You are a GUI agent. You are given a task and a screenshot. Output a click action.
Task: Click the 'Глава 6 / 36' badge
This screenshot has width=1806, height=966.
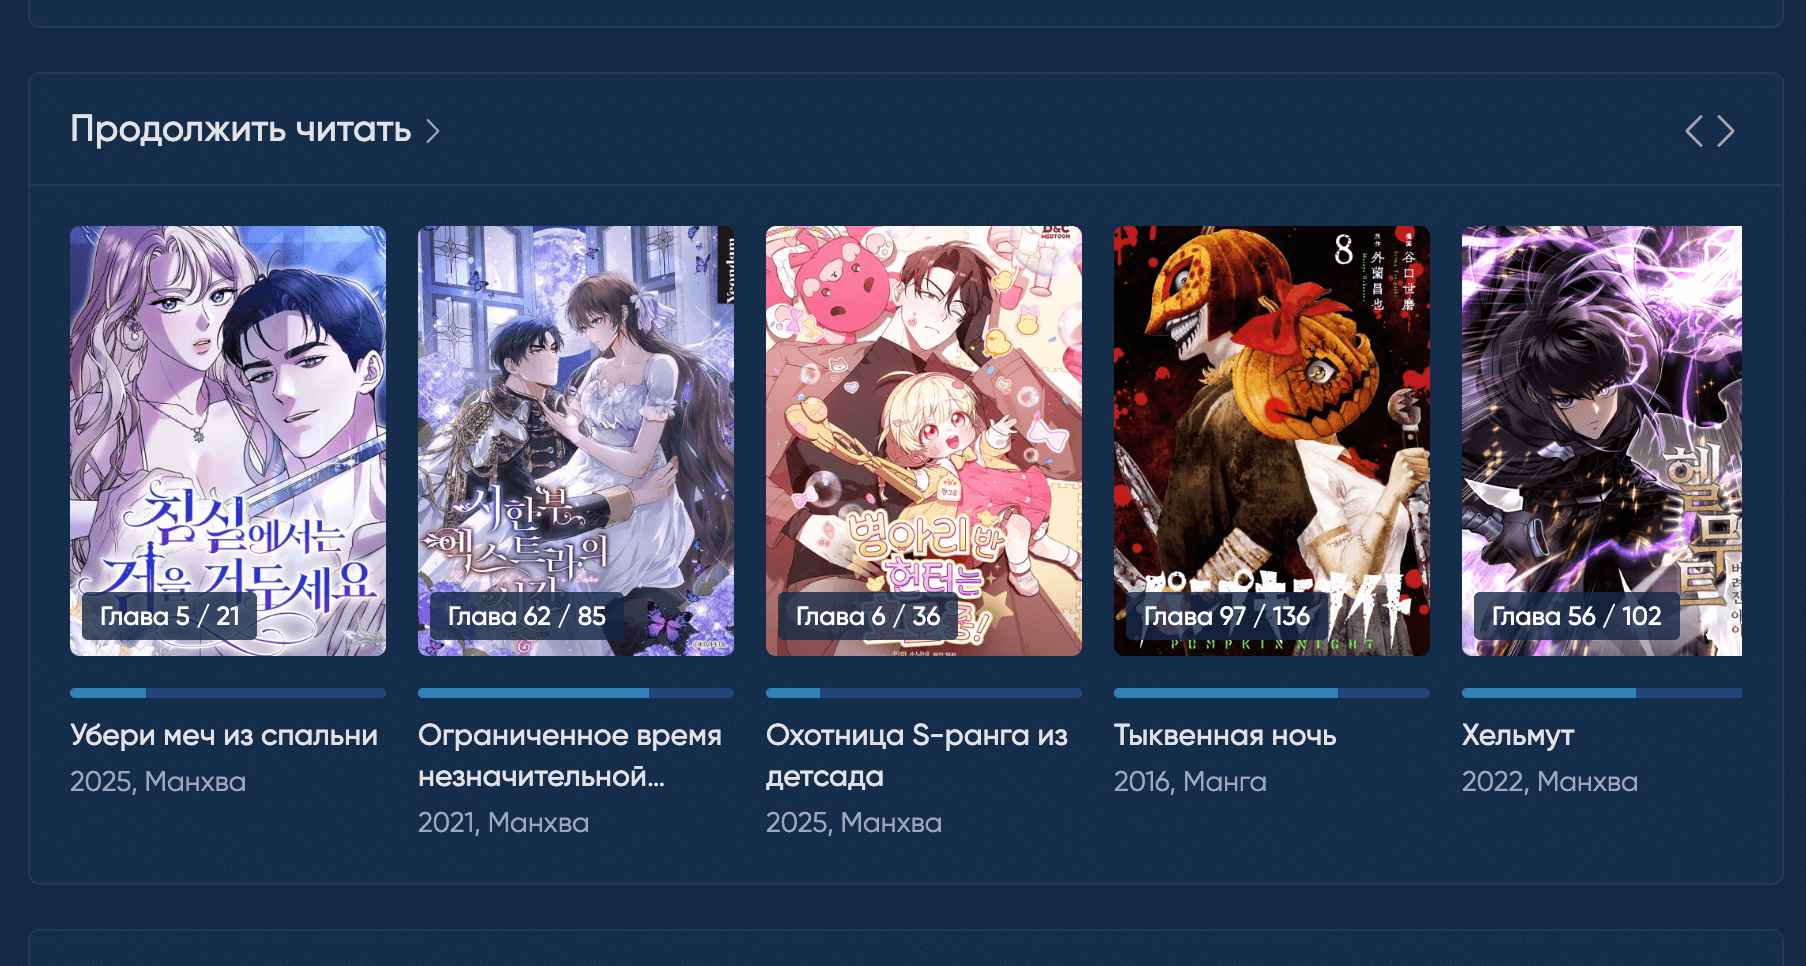point(868,616)
